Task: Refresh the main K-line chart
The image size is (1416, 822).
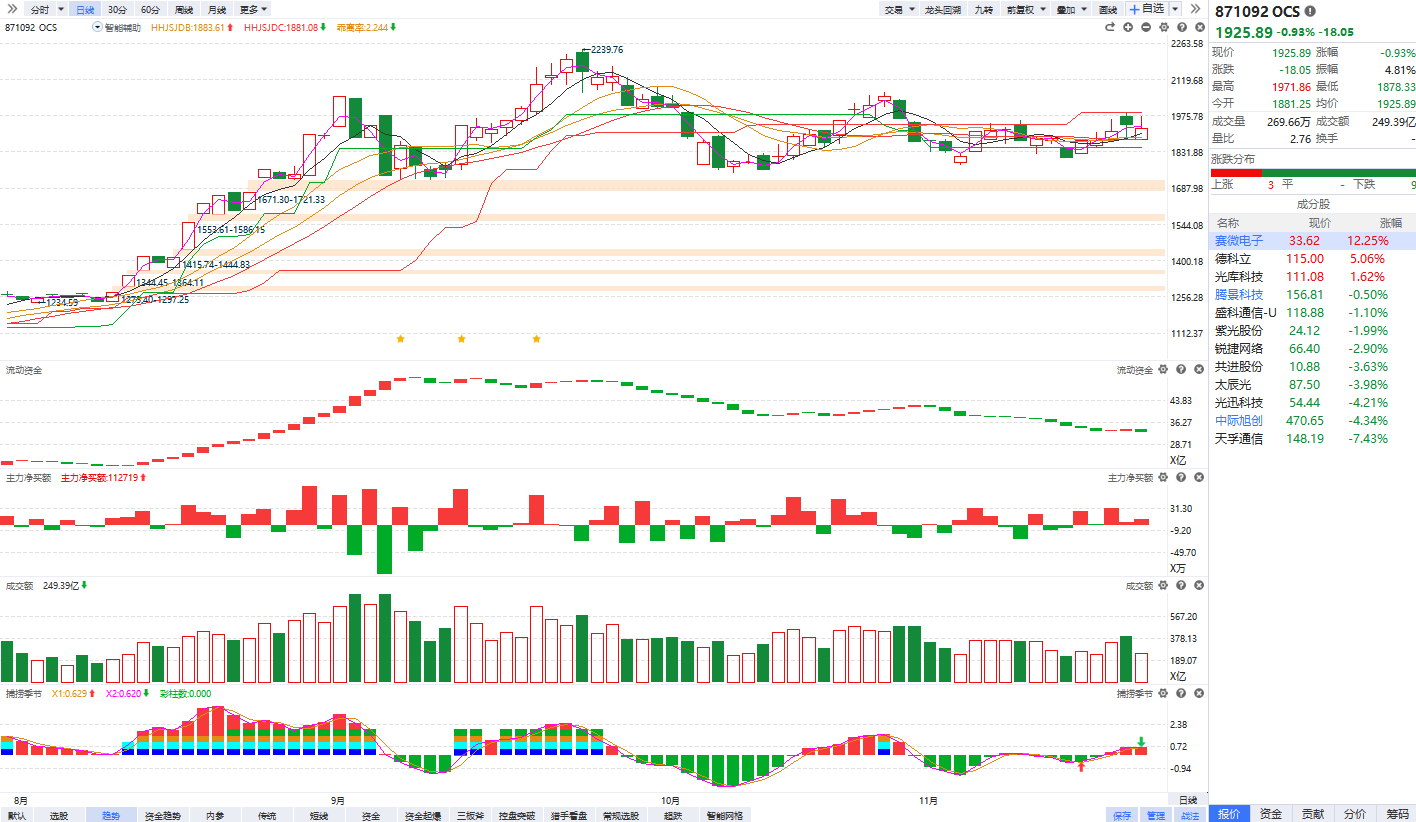Action: (1110, 27)
